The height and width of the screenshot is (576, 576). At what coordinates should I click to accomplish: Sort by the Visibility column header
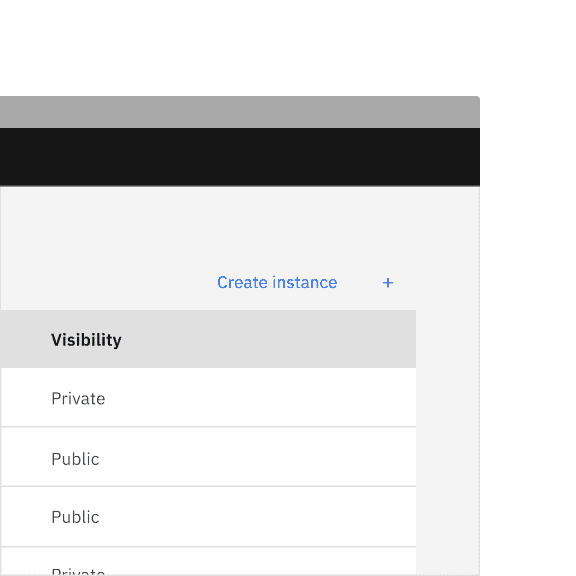click(x=86, y=340)
